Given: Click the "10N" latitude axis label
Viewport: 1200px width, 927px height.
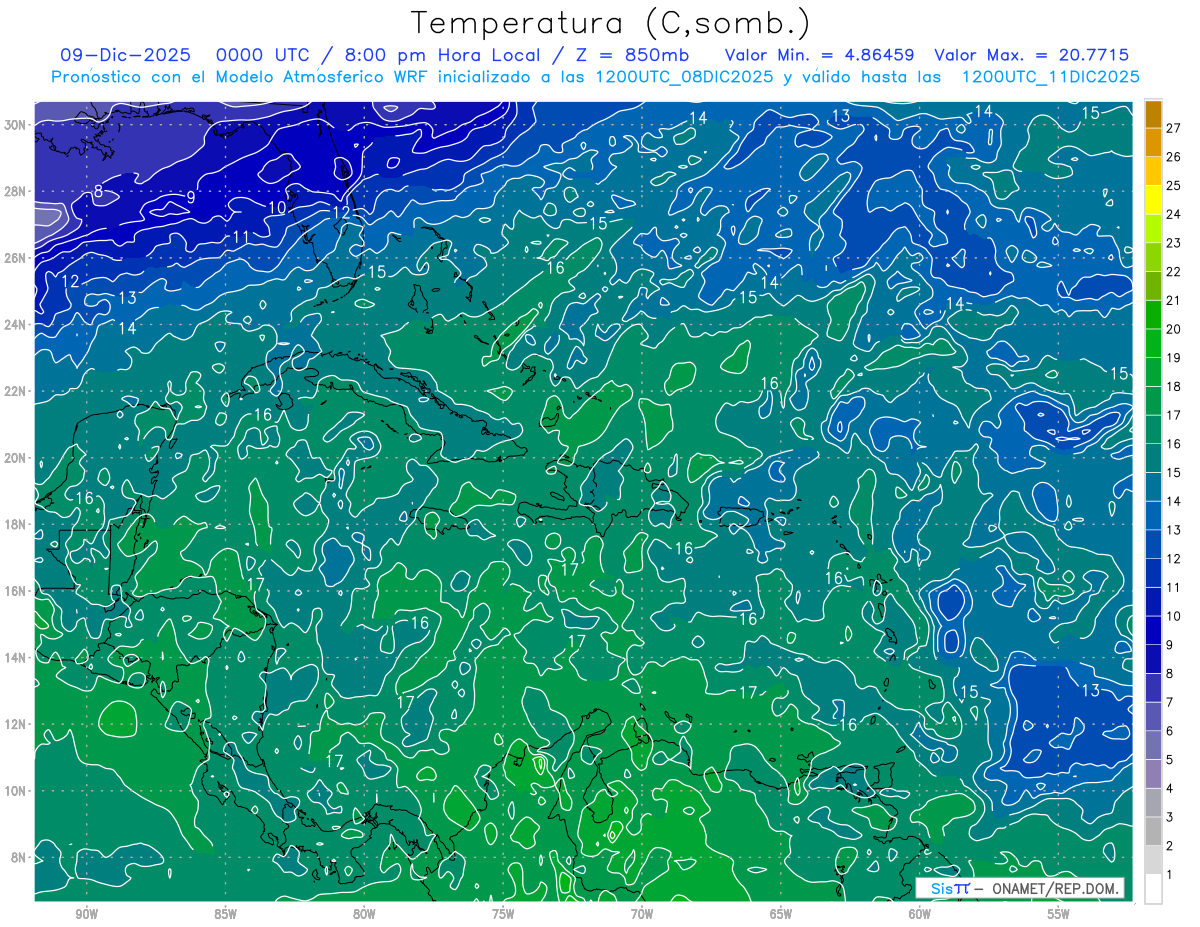Looking at the screenshot, I should 15,790.
